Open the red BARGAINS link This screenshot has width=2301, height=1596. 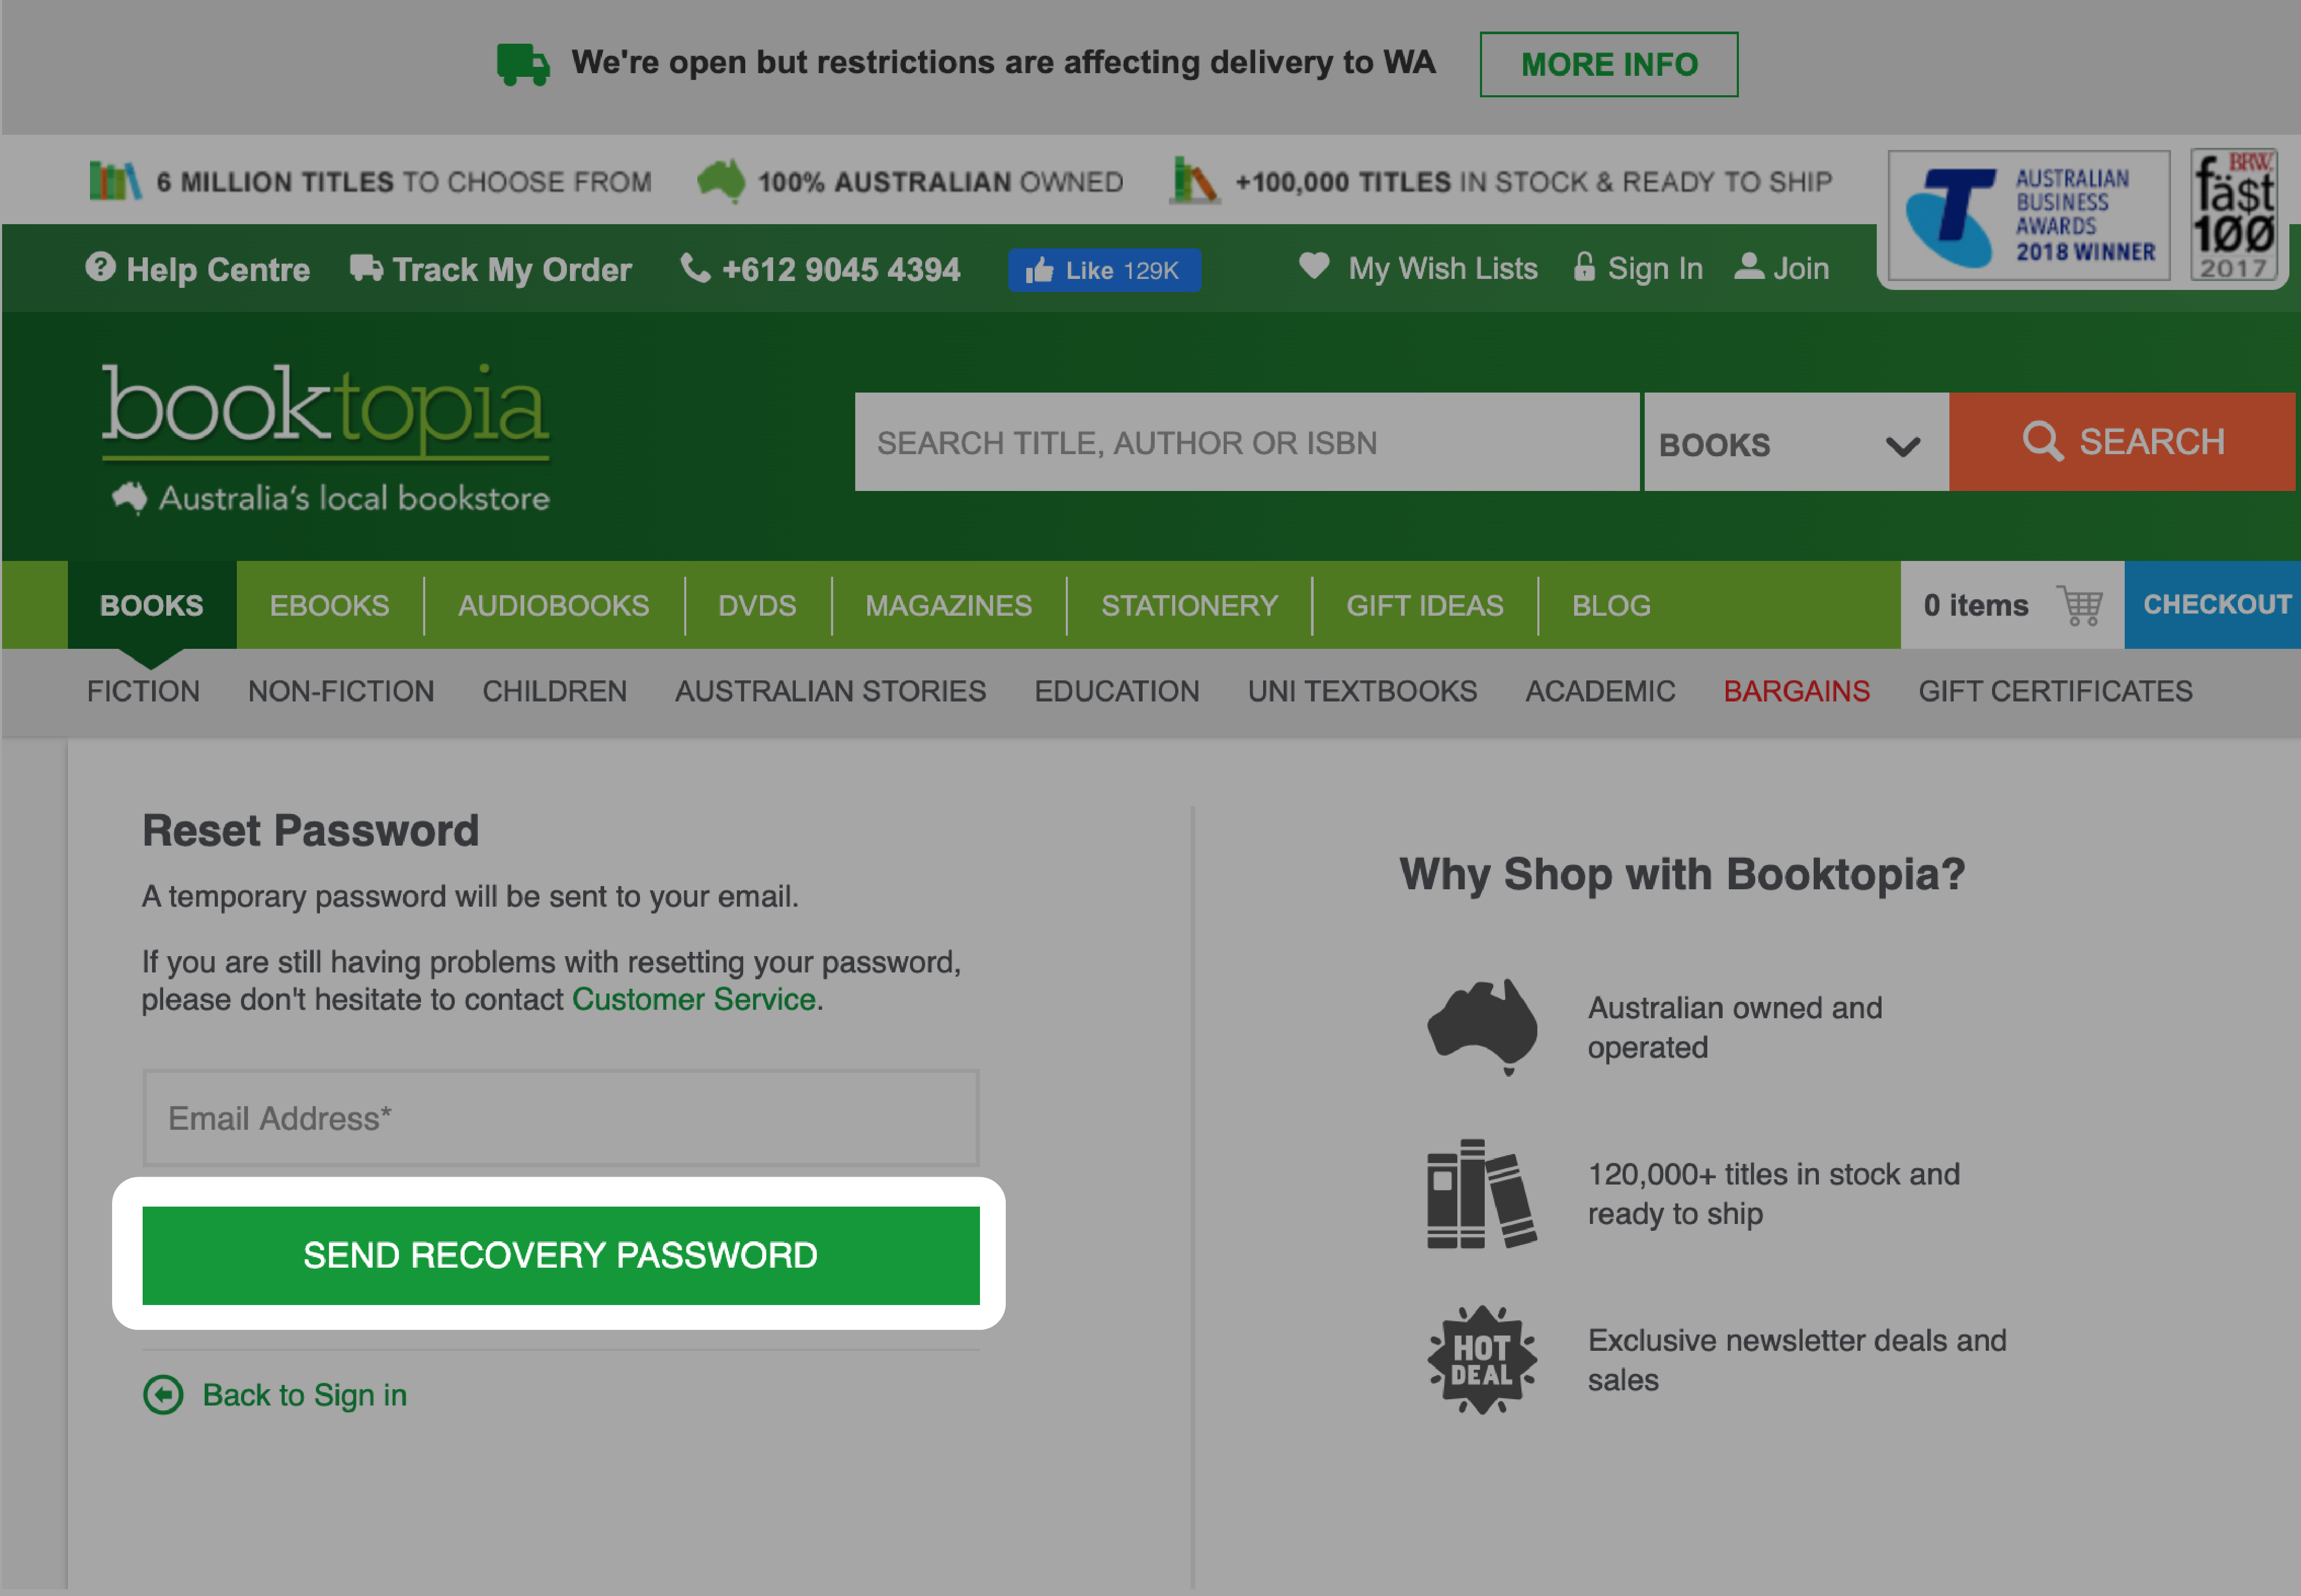(x=1796, y=691)
